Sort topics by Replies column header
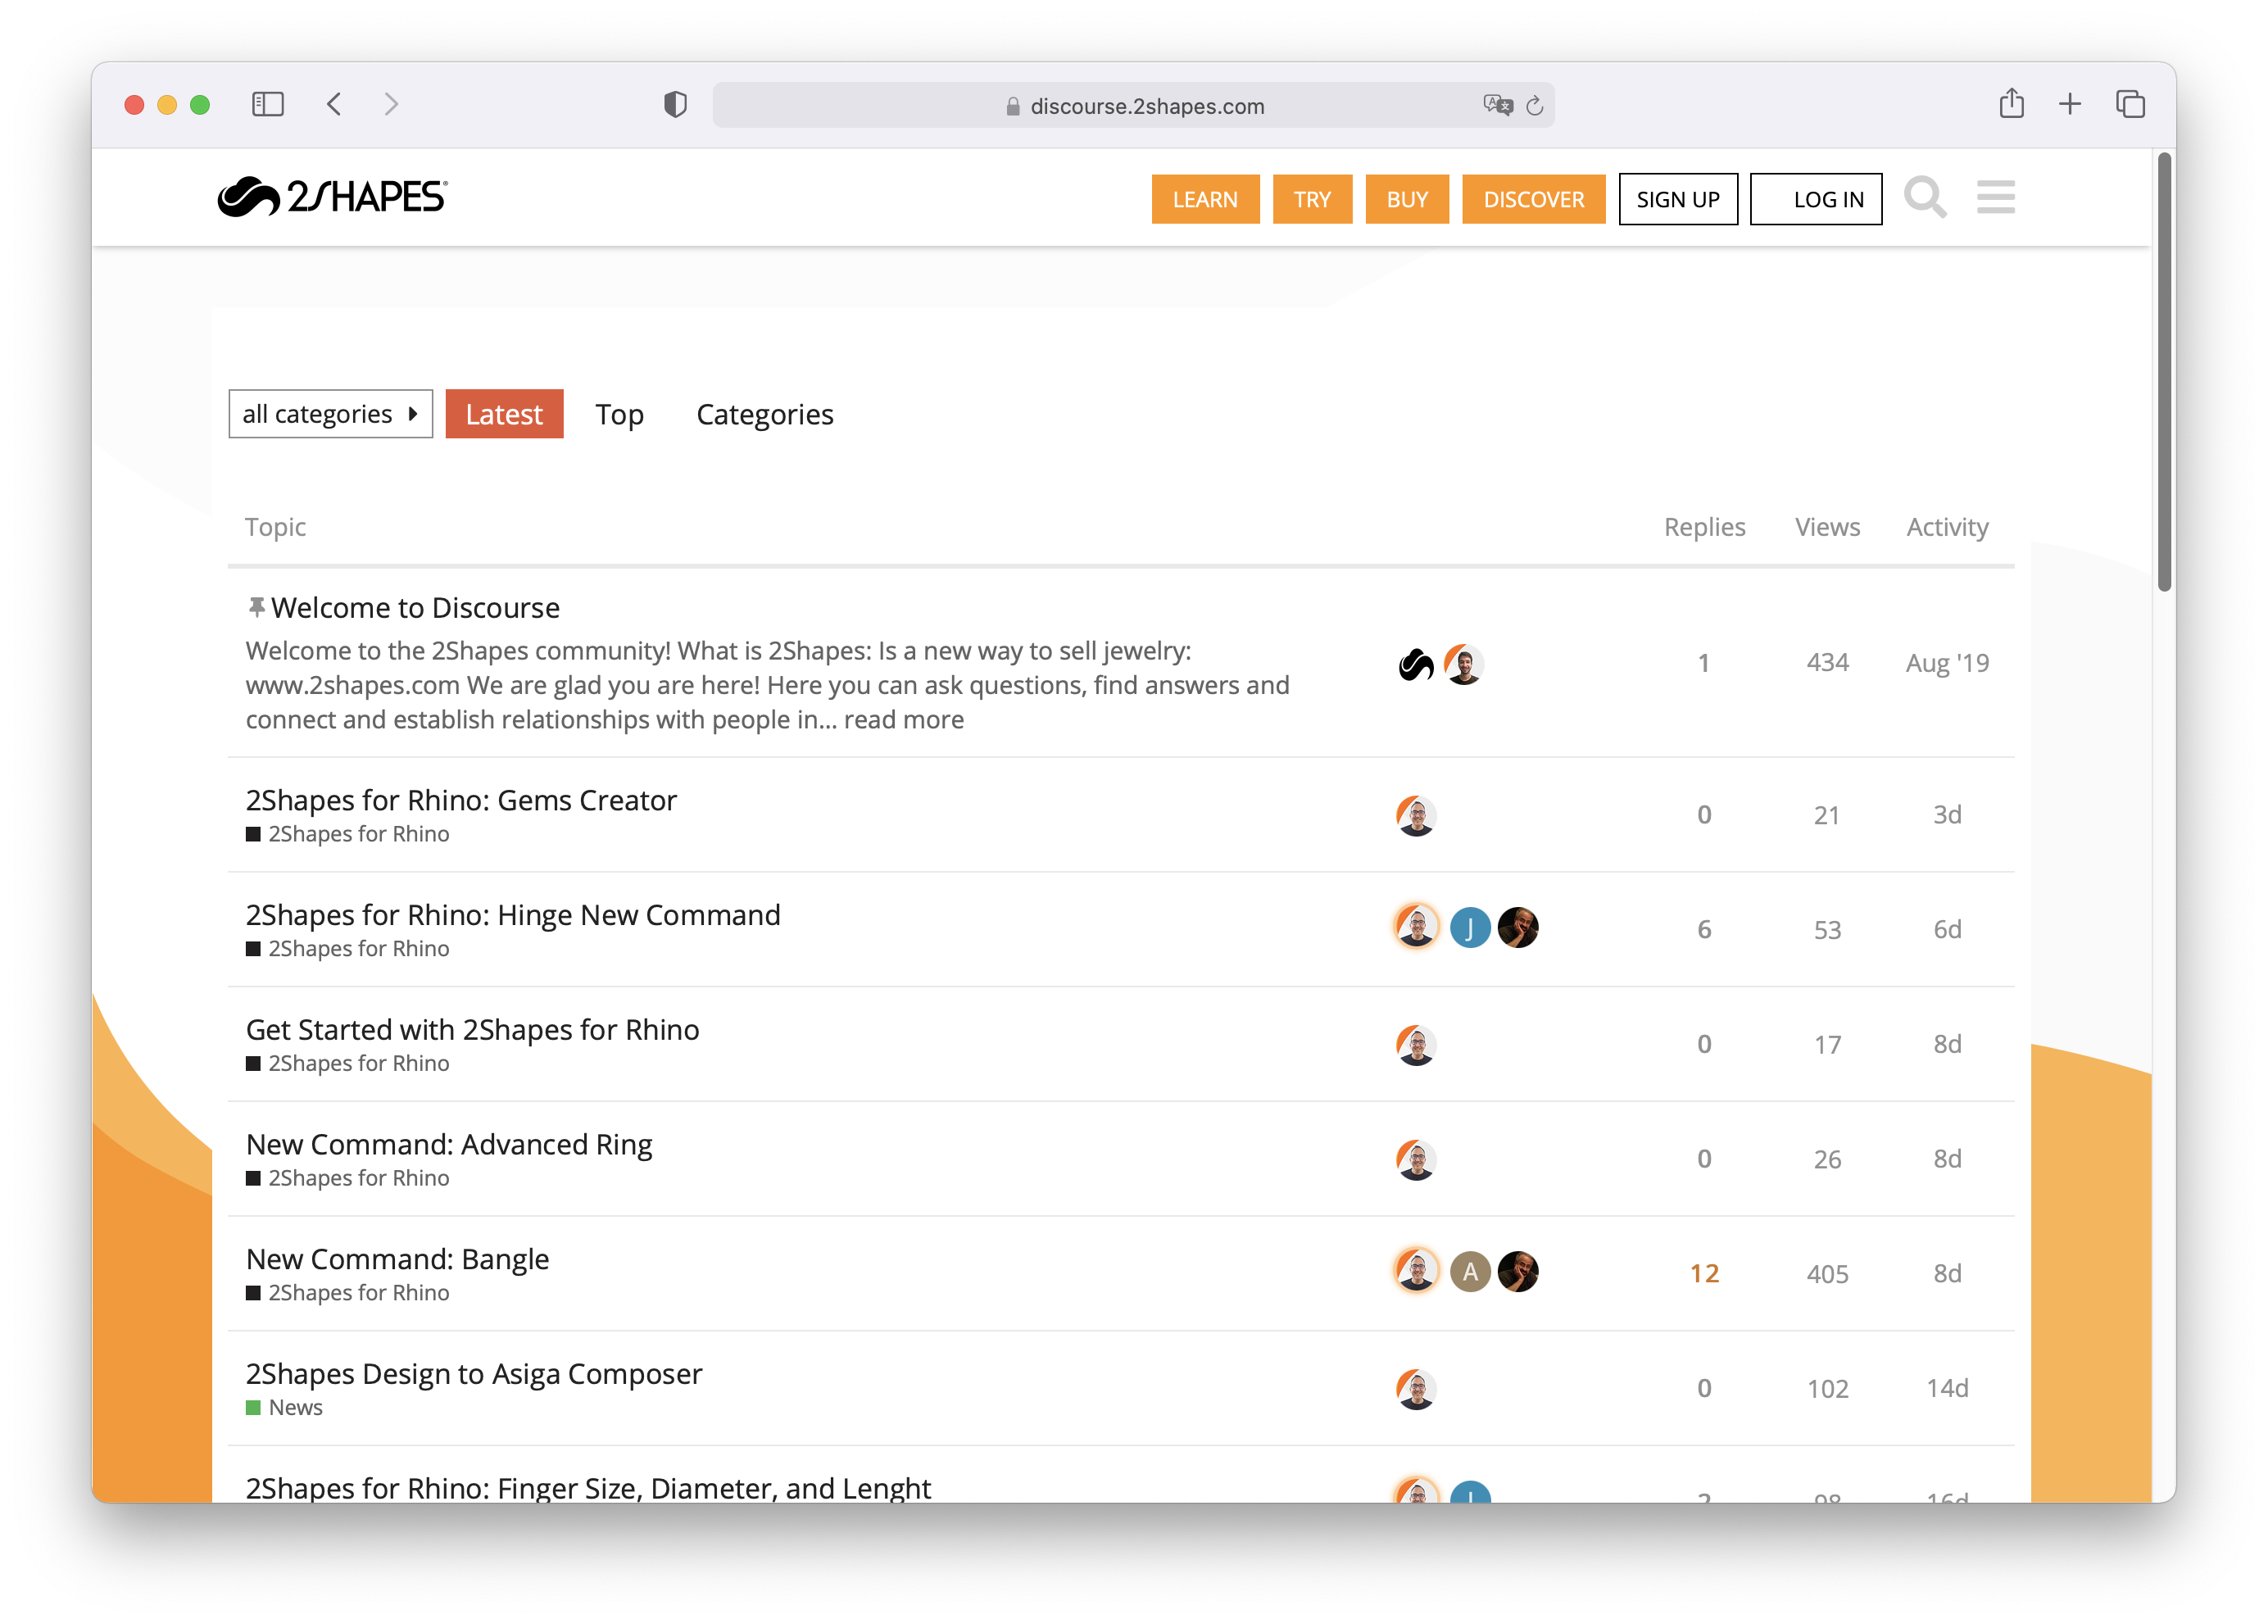 (x=1704, y=527)
